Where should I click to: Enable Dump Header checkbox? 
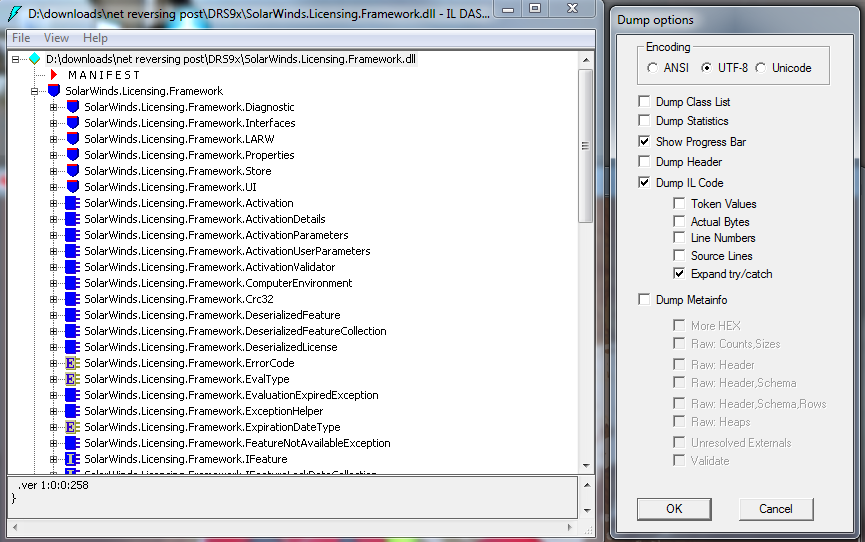(x=644, y=161)
